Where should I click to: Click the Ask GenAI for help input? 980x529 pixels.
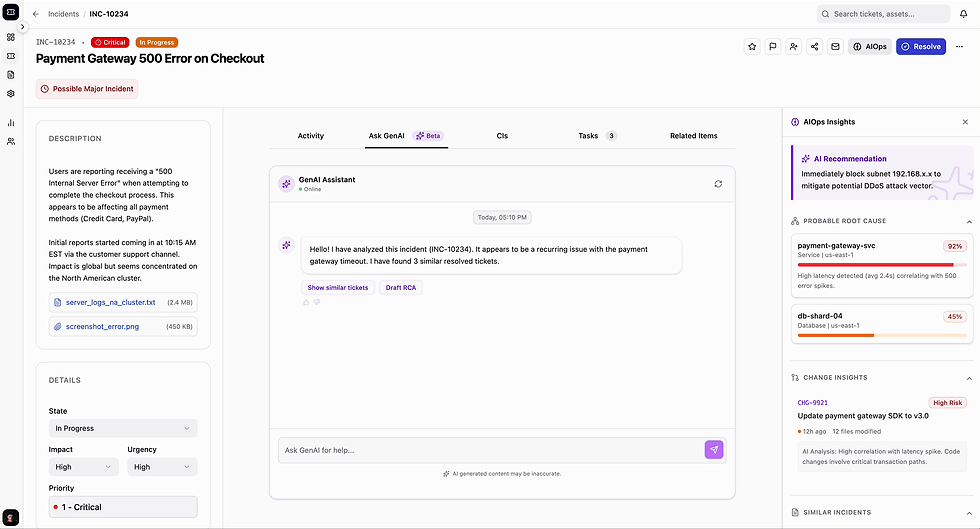pyautogui.click(x=490, y=450)
